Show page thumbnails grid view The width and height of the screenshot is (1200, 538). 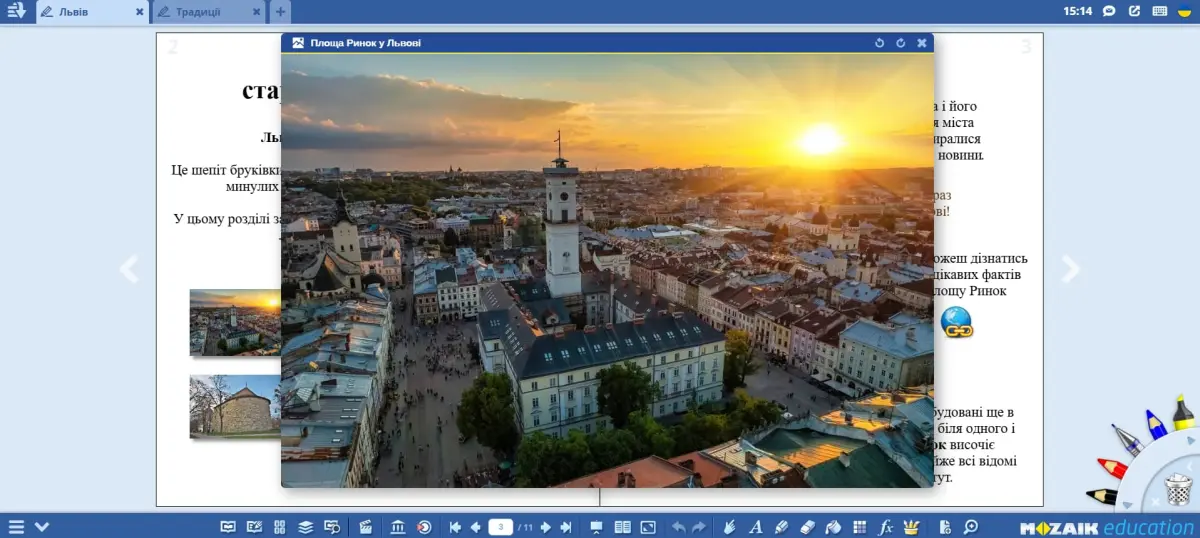pyautogui.click(x=280, y=526)
